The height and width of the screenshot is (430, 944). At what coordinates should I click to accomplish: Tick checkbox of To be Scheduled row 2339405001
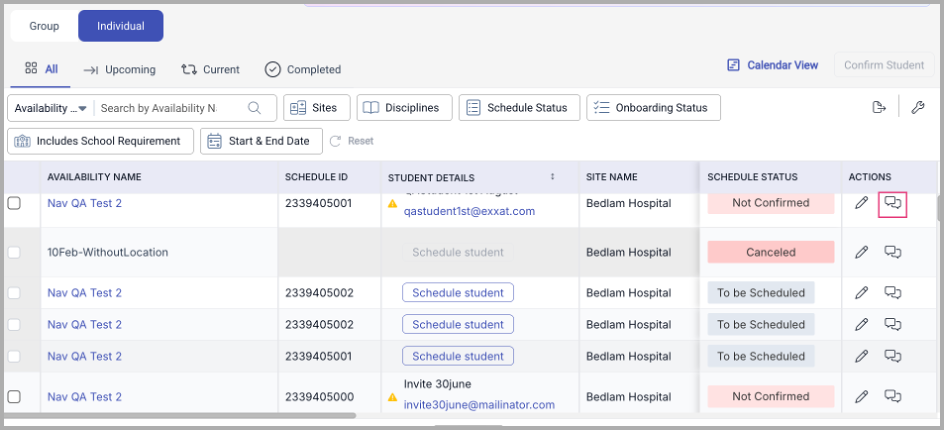(14, 356)
